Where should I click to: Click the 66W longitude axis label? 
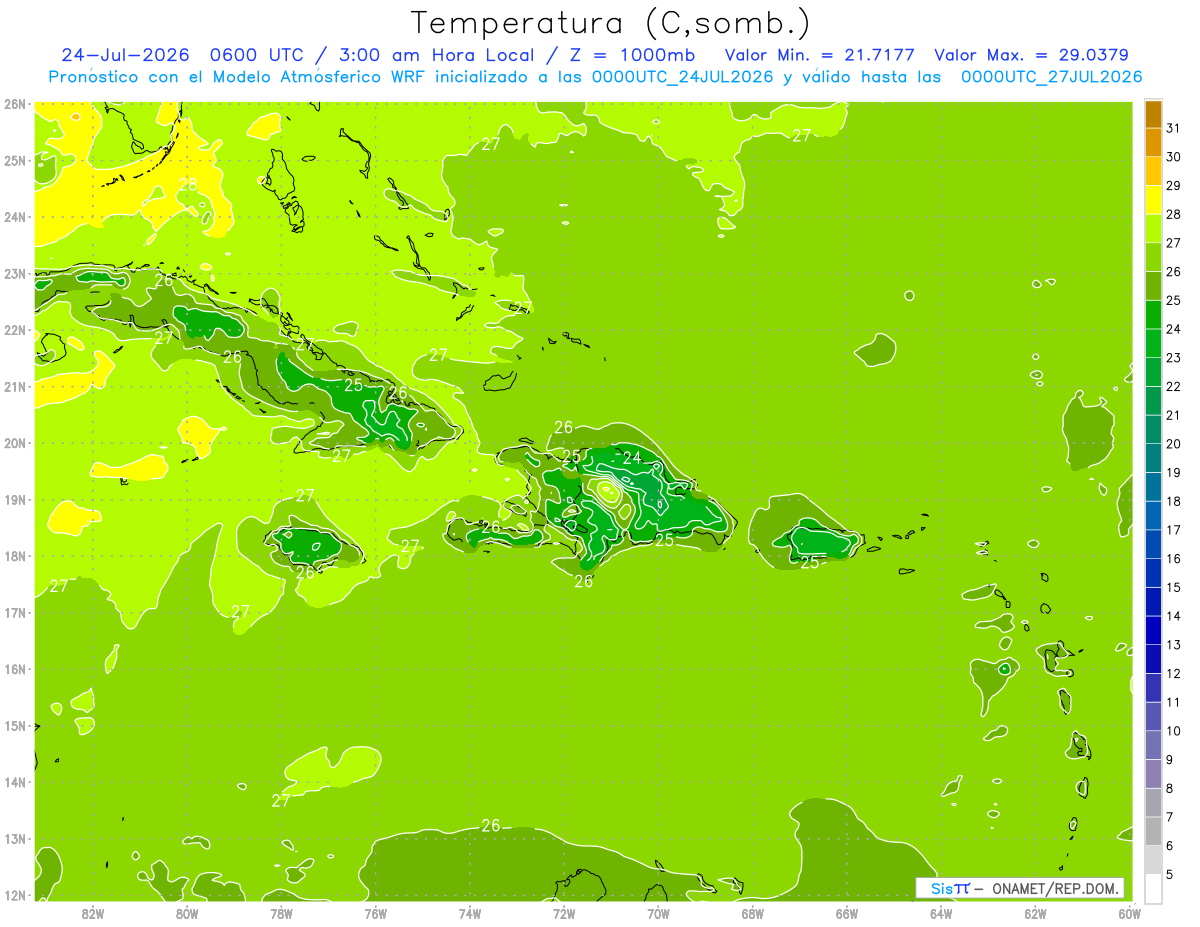pos(846,913)
